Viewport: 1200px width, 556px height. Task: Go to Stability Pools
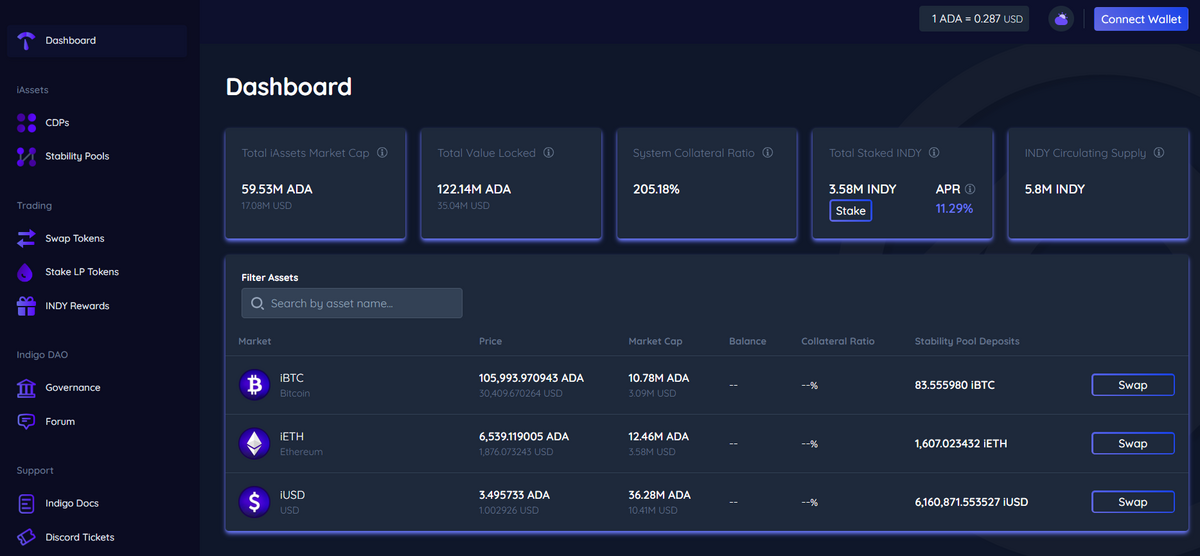(77, 156)
